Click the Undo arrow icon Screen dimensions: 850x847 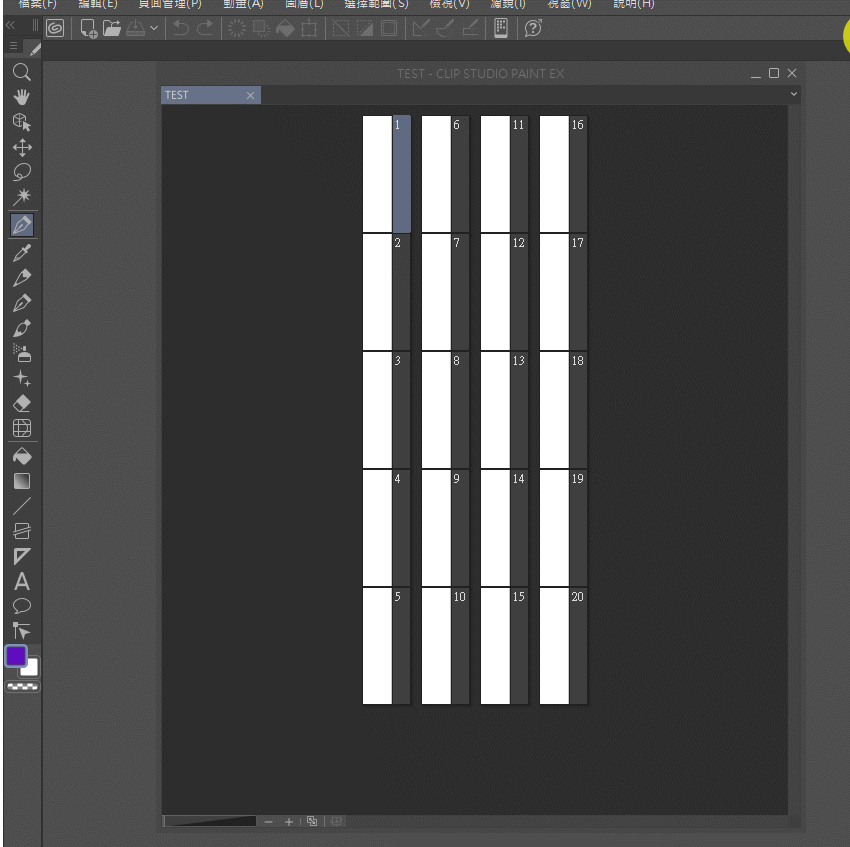click(x=181, y=28)
